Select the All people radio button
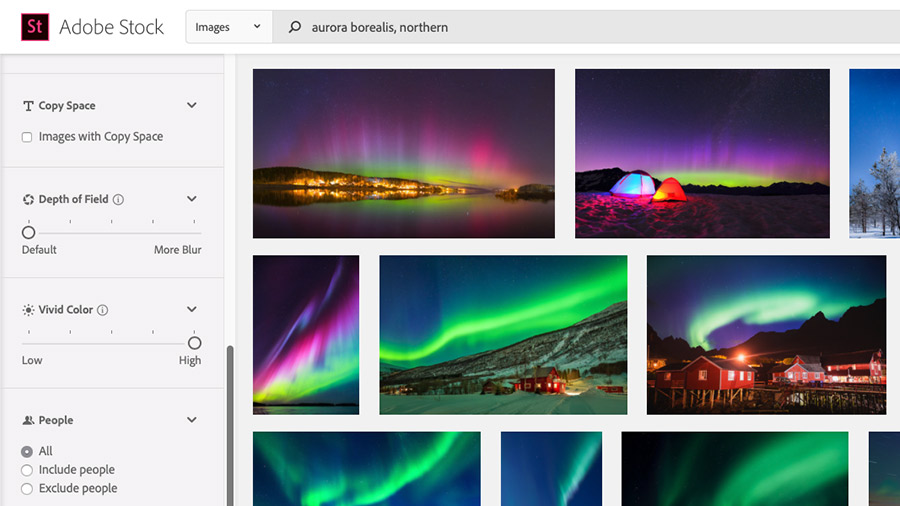This screenshot has width=900, height=506. click(27, 451)
